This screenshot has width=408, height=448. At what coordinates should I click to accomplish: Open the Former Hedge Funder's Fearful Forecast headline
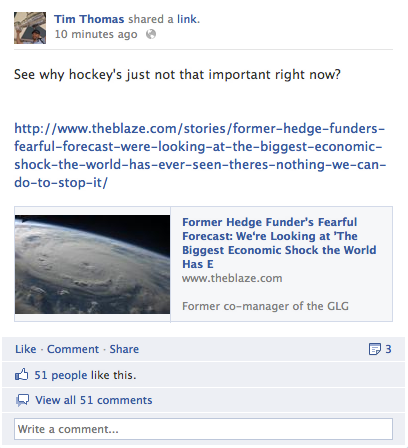[279, 243]
